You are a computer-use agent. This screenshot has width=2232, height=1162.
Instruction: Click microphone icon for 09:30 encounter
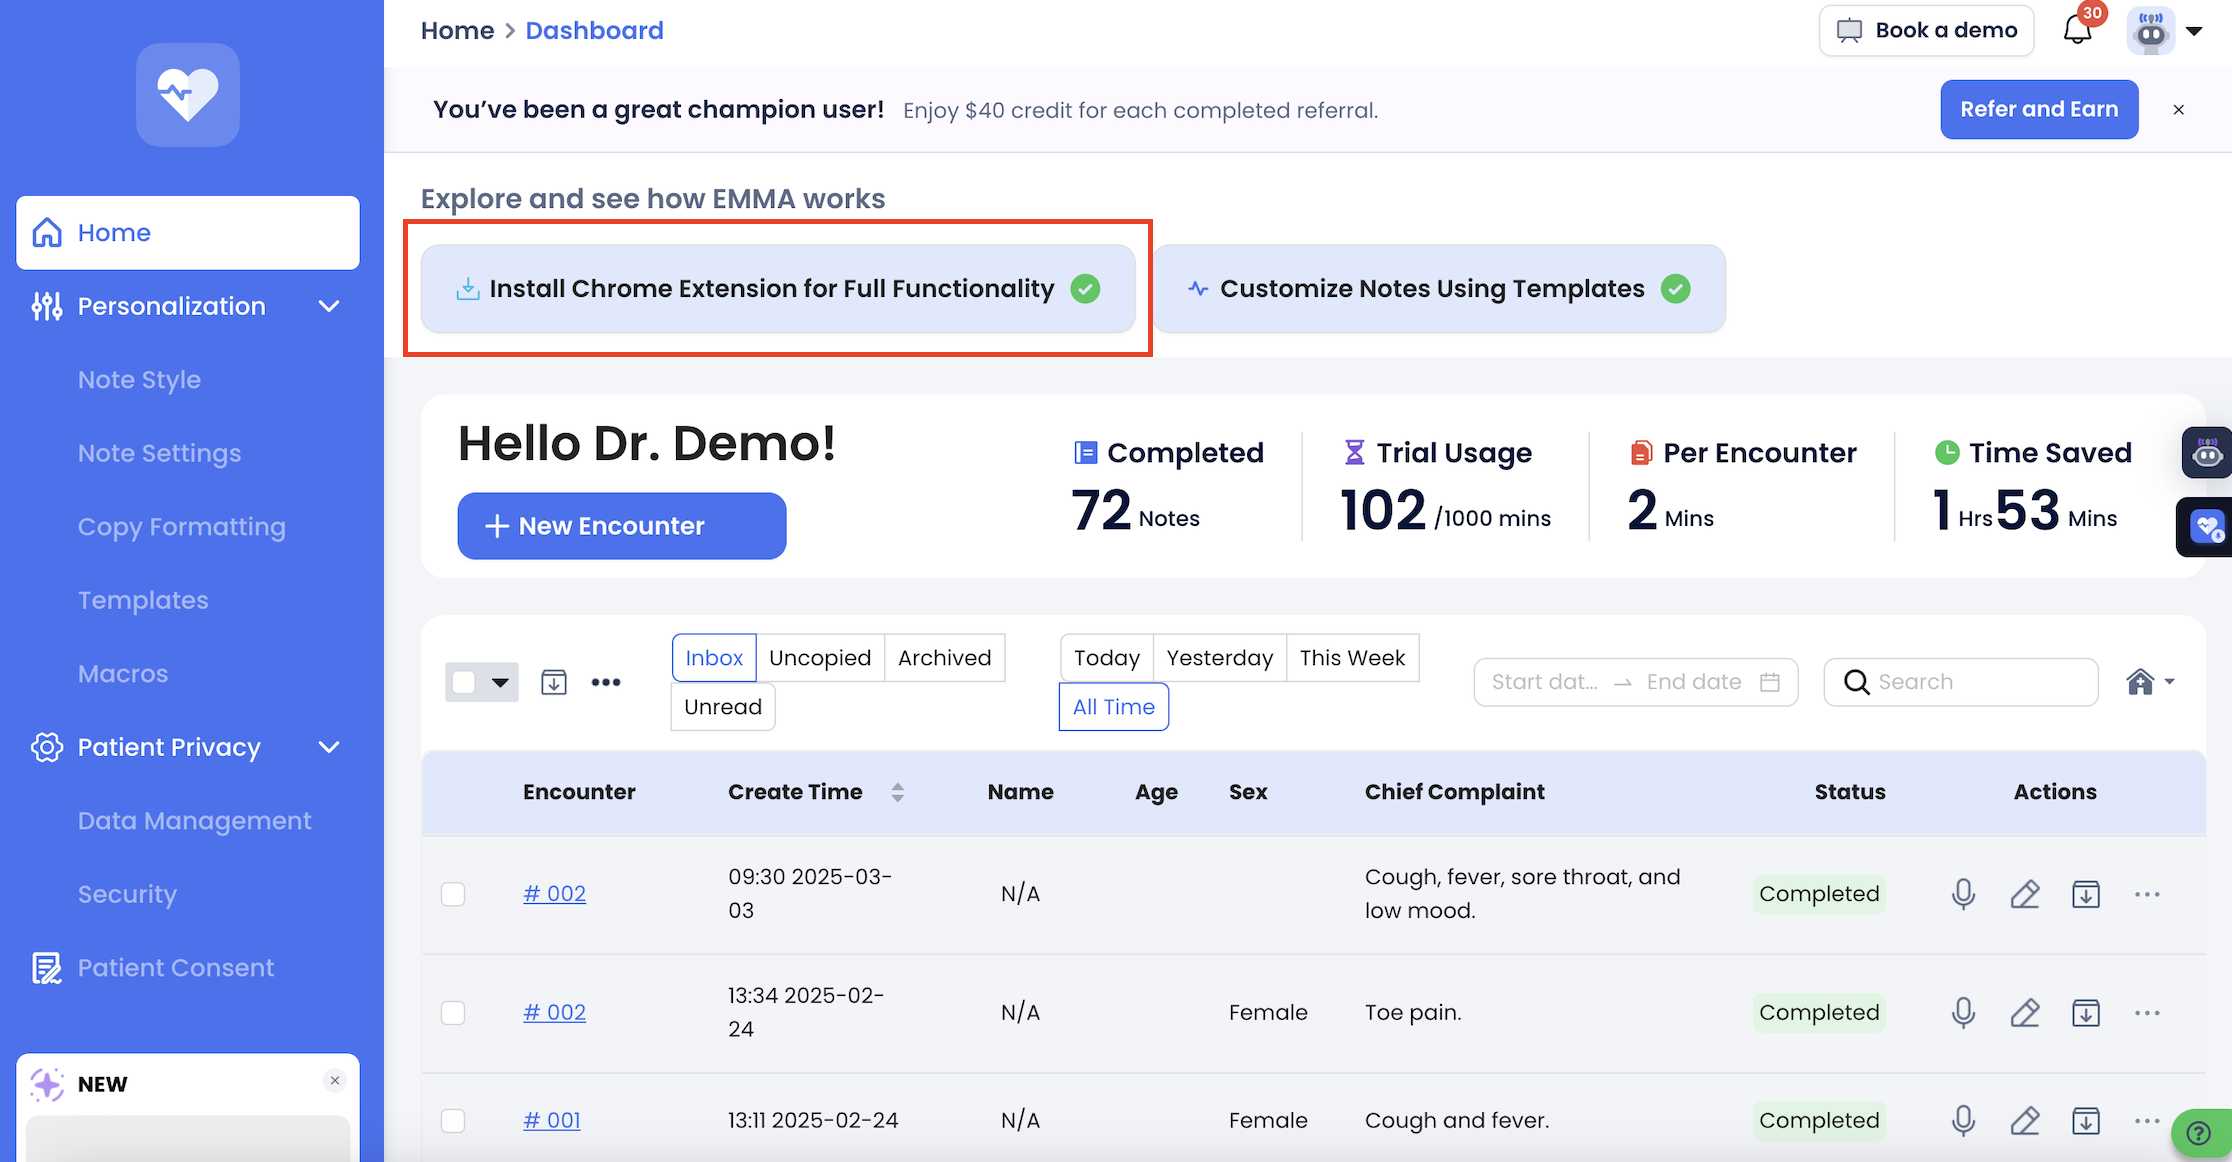coord(1963,894)
